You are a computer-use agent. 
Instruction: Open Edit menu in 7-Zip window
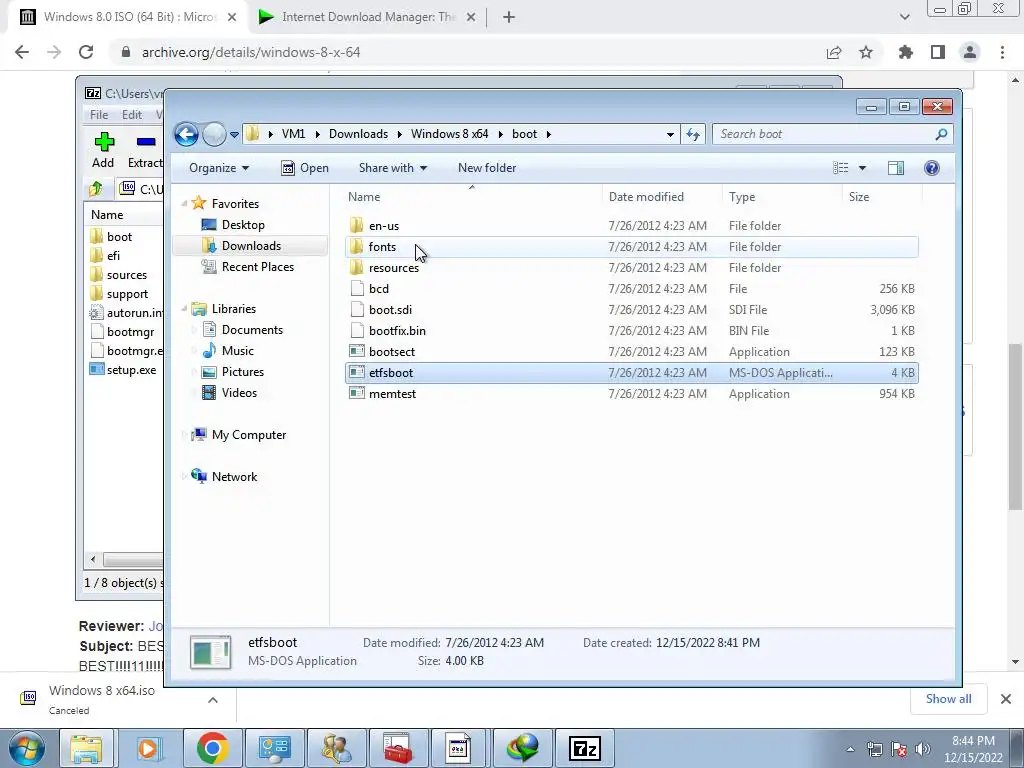coord(132,114)
